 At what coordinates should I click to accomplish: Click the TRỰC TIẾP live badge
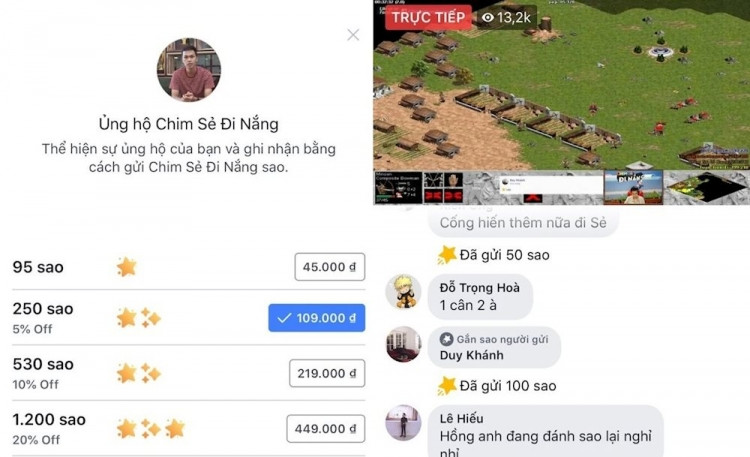428,17
